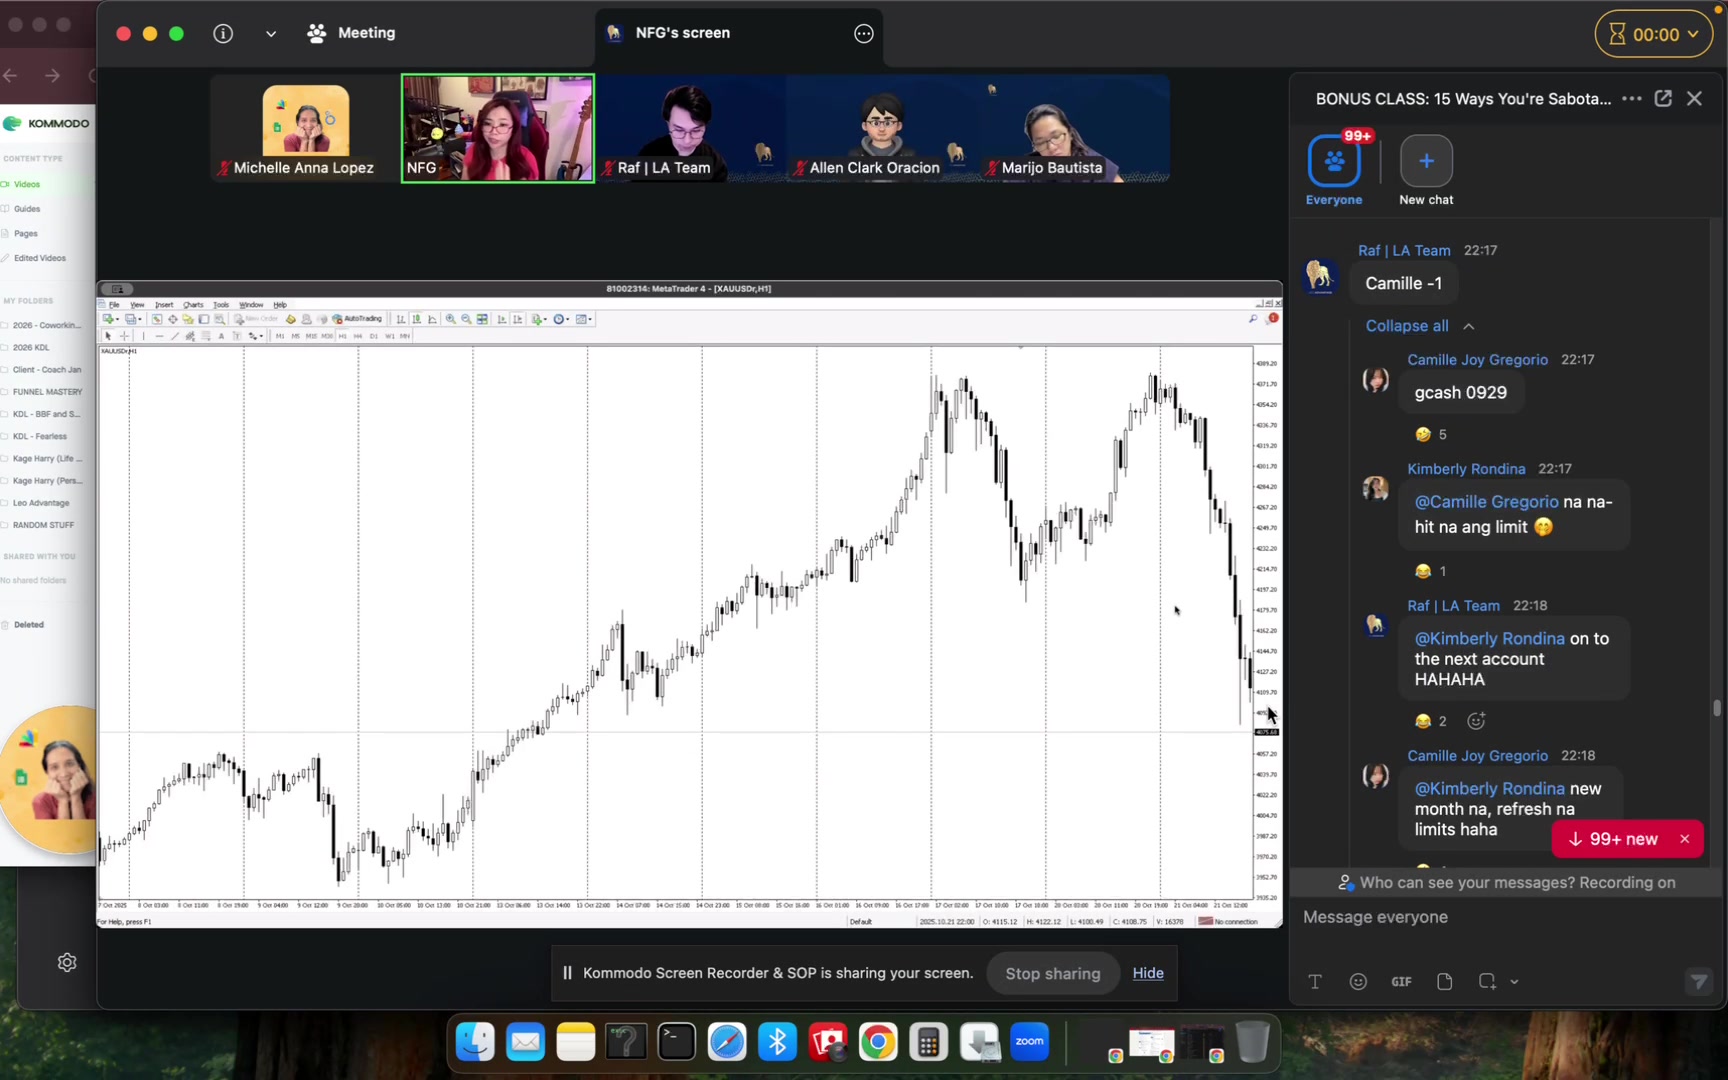
Task: Start a New chat
Action: click(x=1426, y=162)
